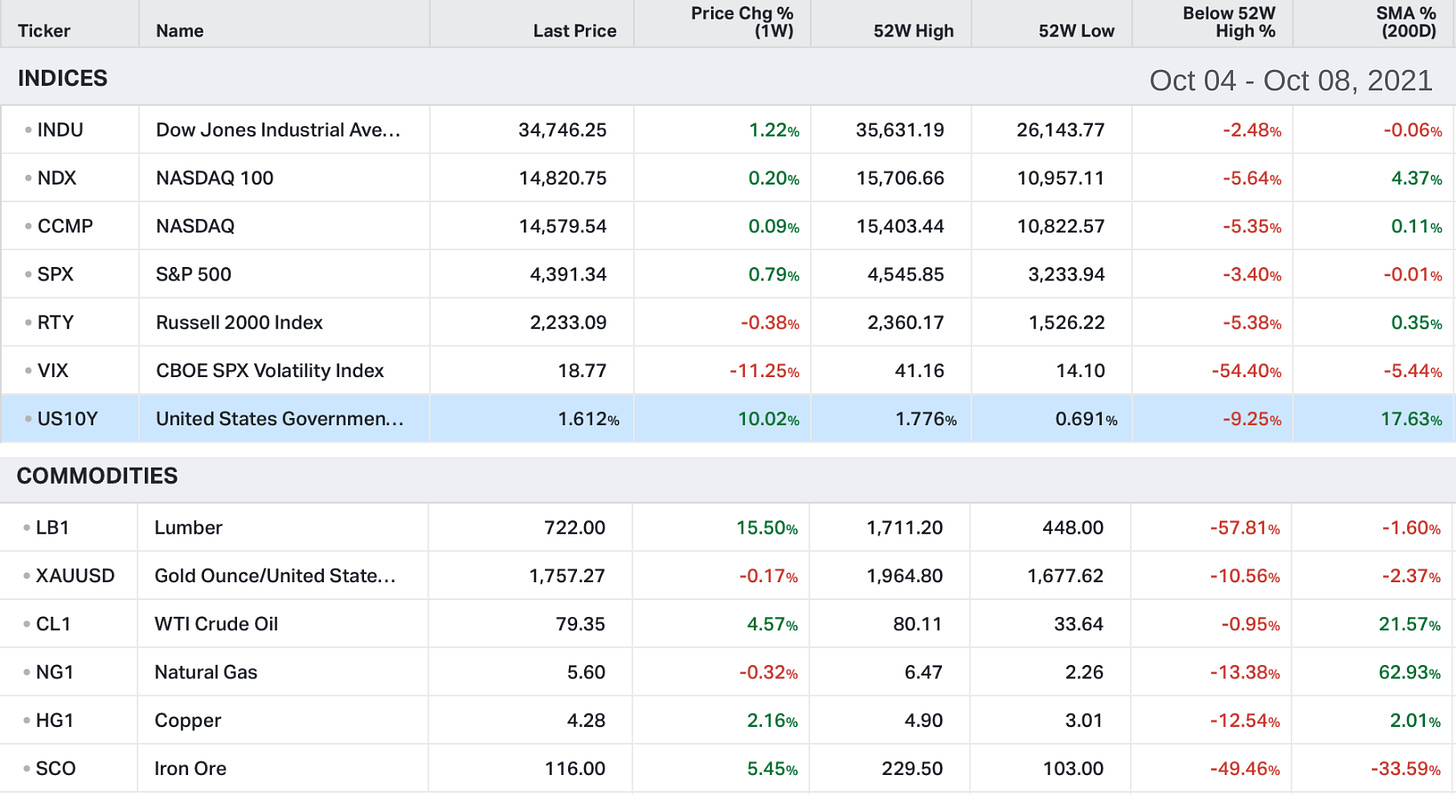The image size is (1456, 805).
Task: Open NASDAQ 100 name cell
Action: (x=214, y=178)
